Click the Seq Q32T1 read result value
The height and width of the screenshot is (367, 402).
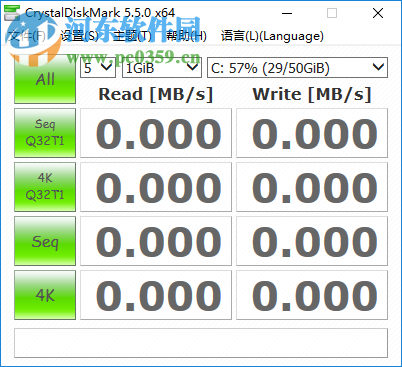click(156, 133)
